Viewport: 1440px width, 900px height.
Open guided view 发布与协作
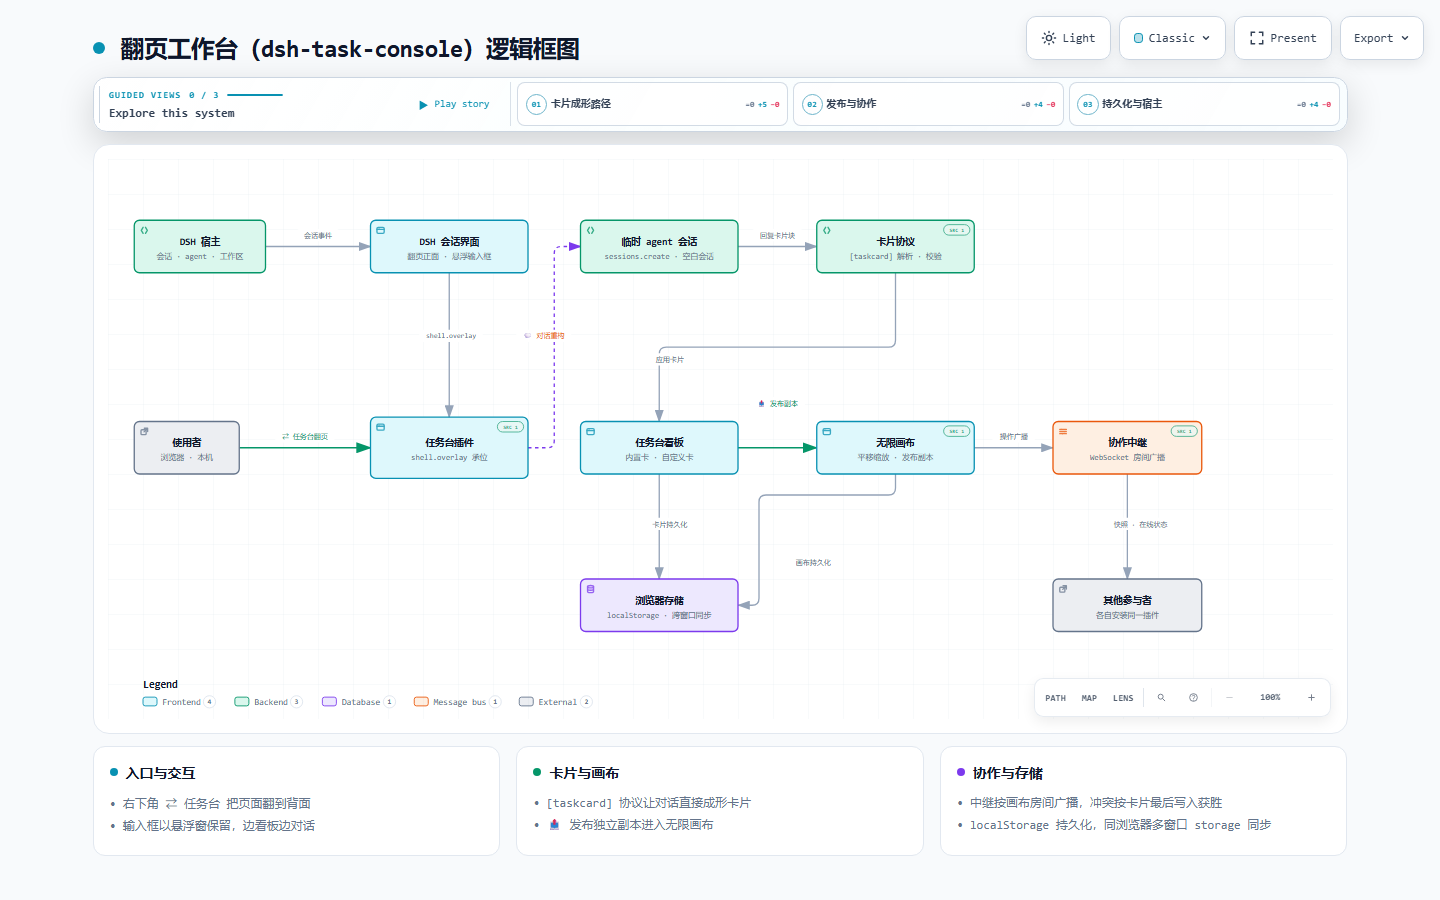tap(928, 104)
